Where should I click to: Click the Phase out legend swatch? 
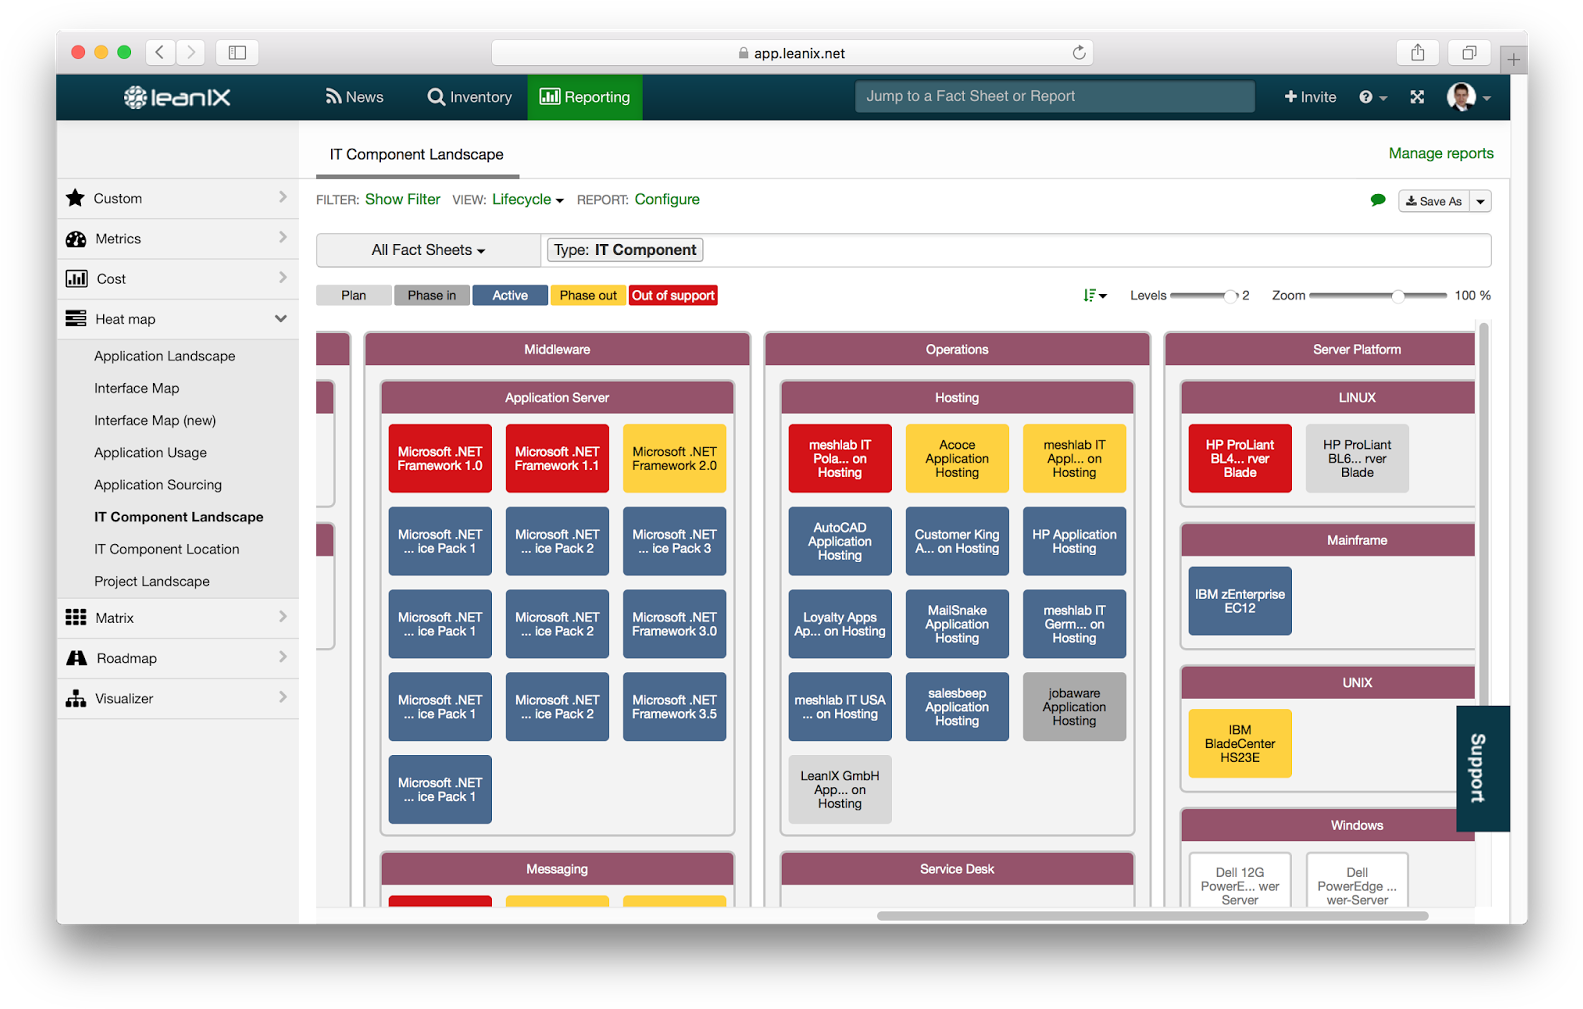pos(588,295)
